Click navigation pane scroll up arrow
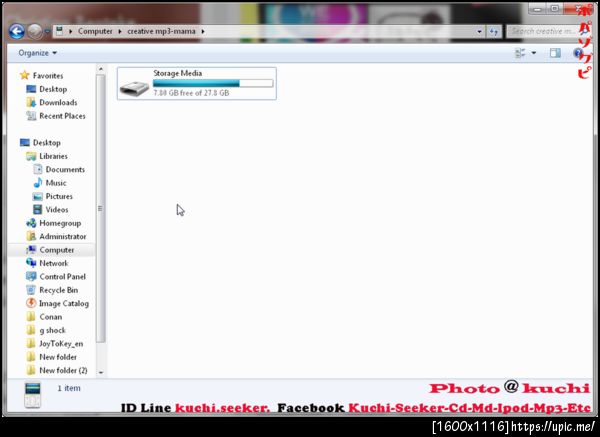 coord(101,69)
